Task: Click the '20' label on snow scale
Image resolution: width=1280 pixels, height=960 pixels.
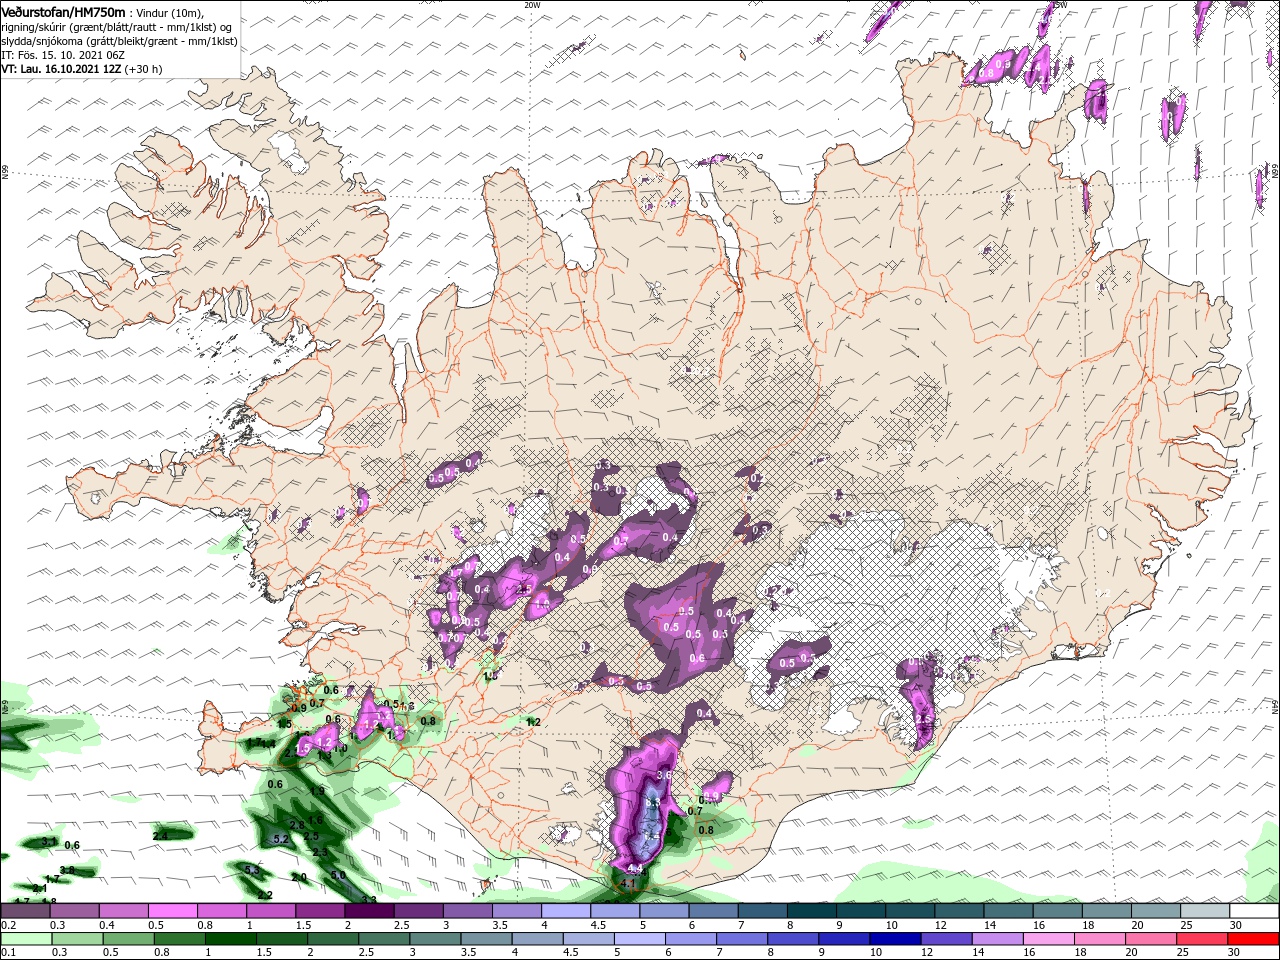Action: (1138, 925)
